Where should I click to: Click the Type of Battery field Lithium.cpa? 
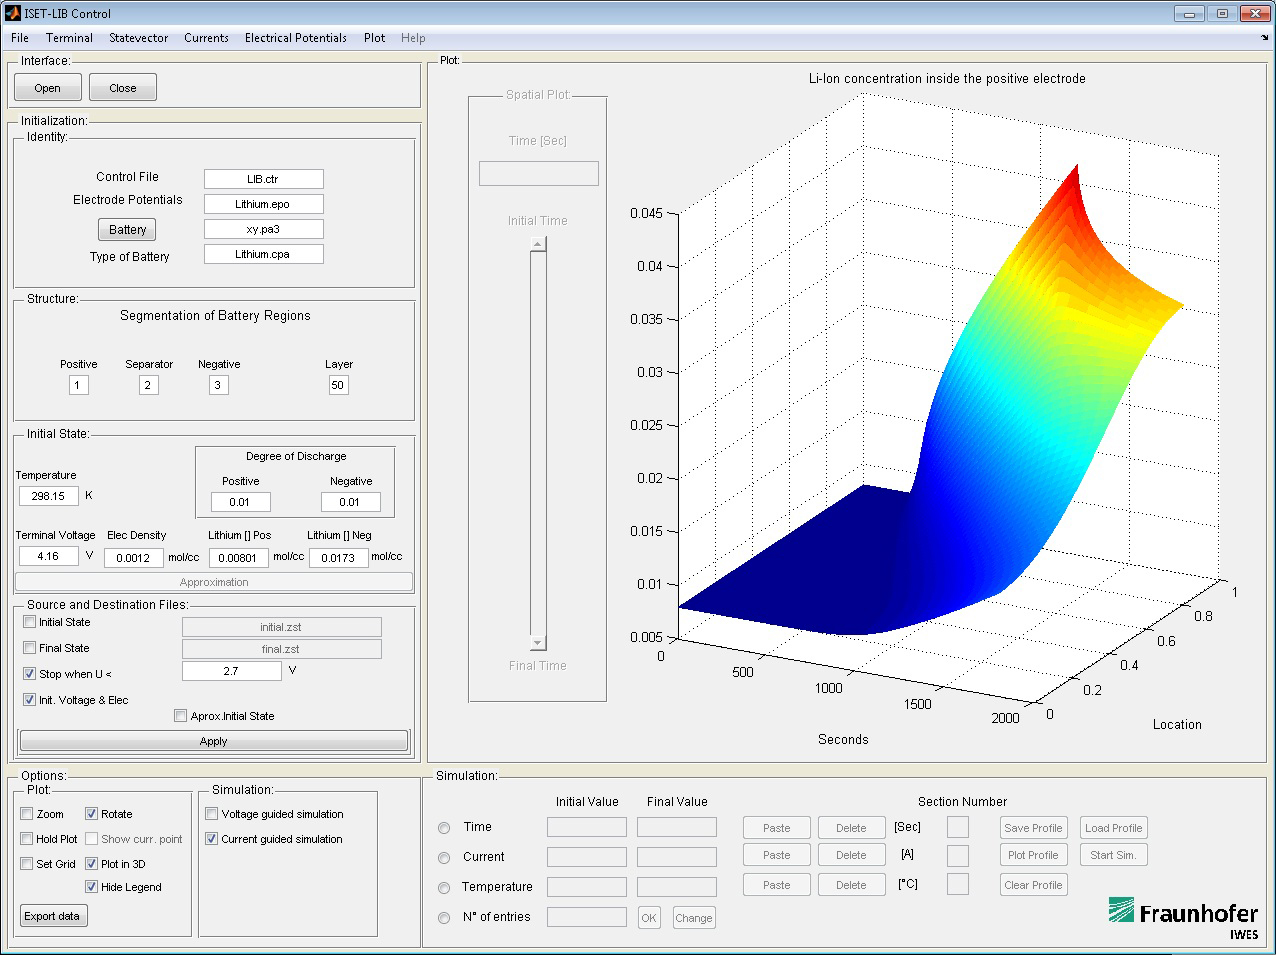point(264,254)
